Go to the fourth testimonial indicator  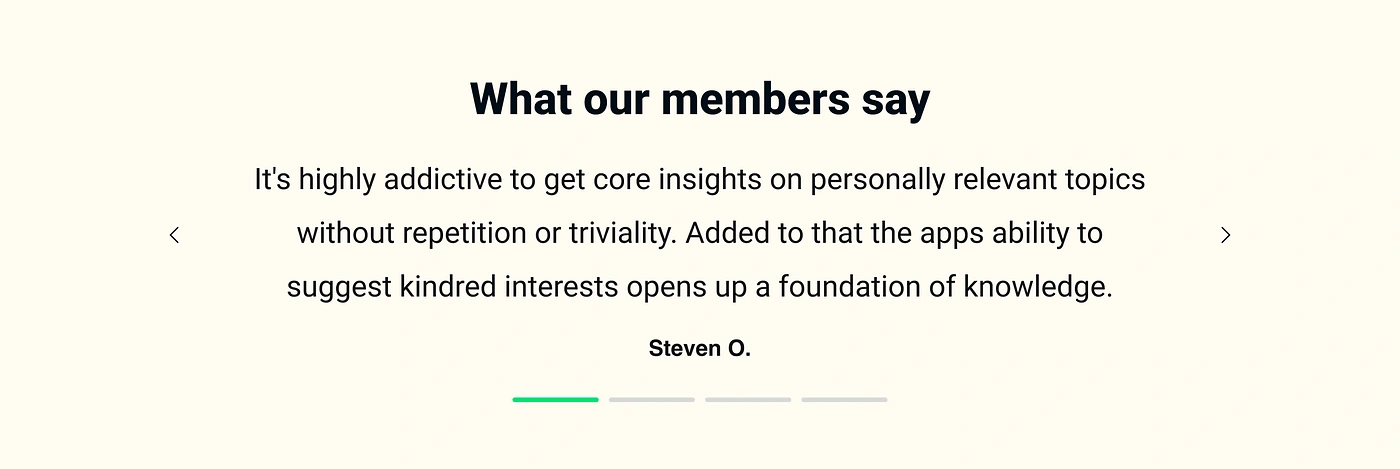[844, 400]
